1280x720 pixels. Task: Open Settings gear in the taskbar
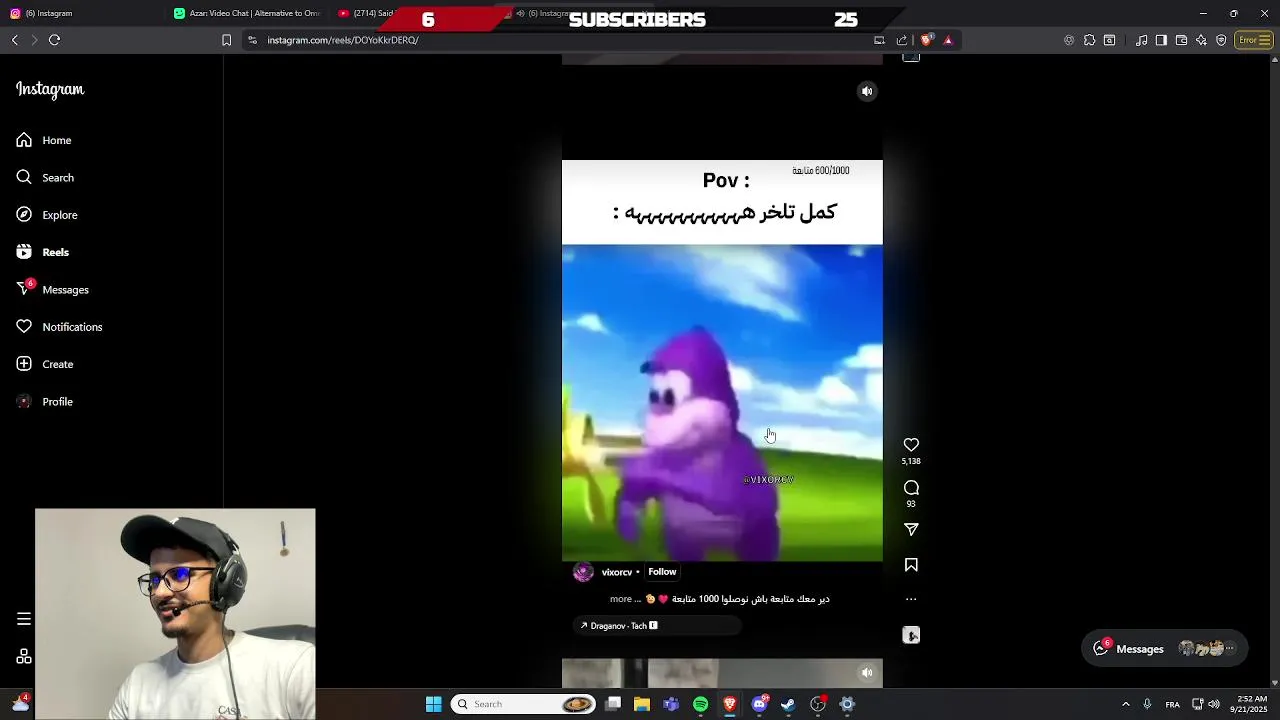coord(847,704)
